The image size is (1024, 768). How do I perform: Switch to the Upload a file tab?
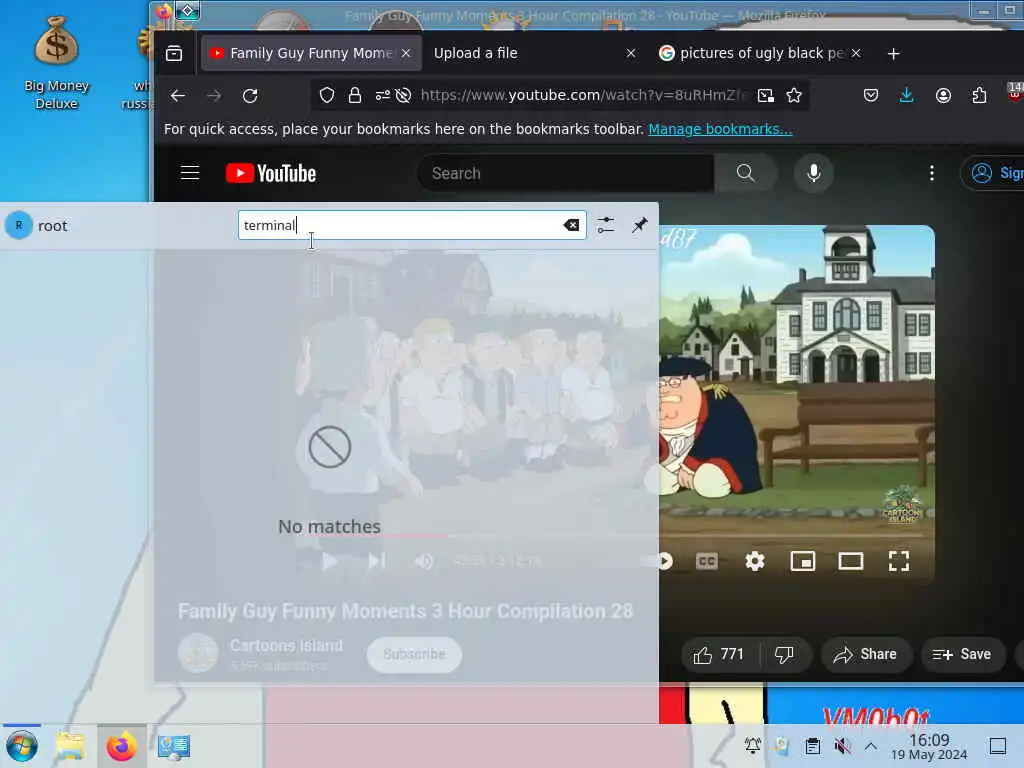point(534,53)
